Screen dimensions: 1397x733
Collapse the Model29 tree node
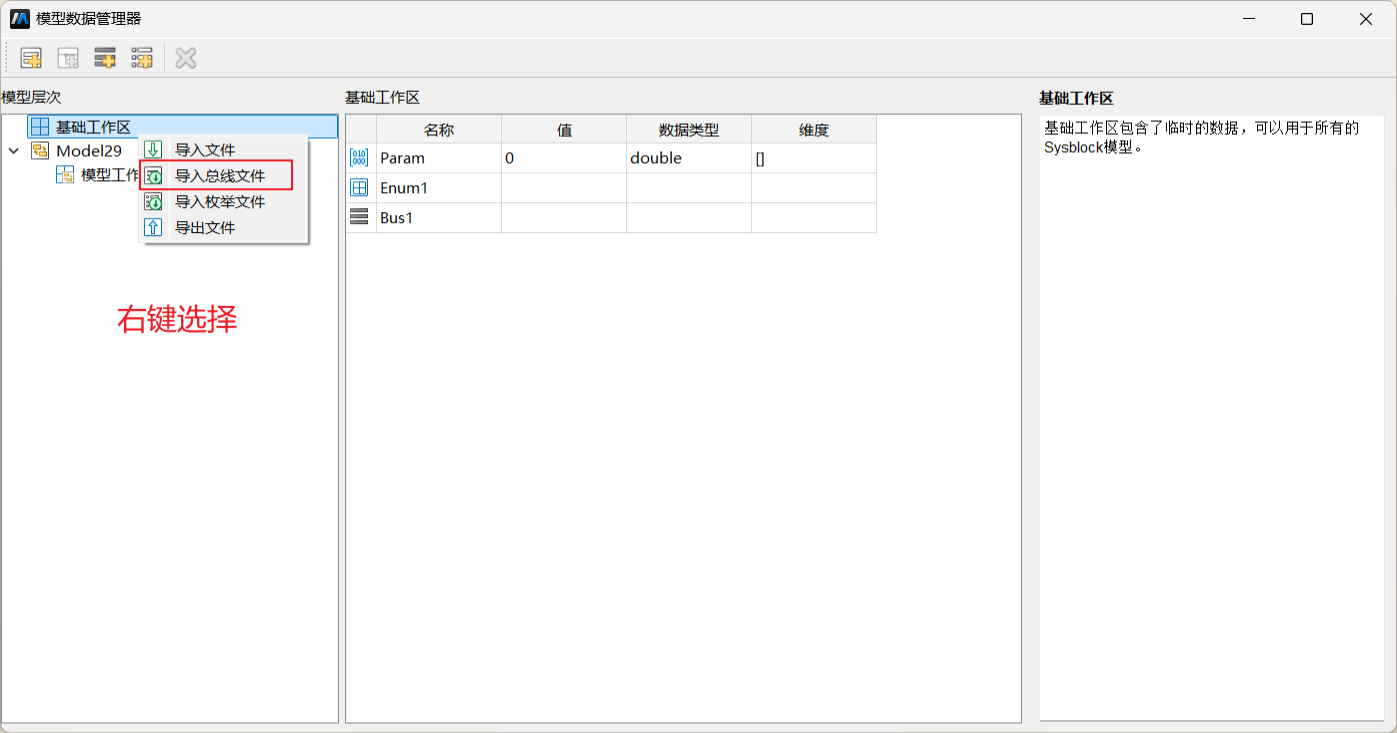[x=14, y=151]
